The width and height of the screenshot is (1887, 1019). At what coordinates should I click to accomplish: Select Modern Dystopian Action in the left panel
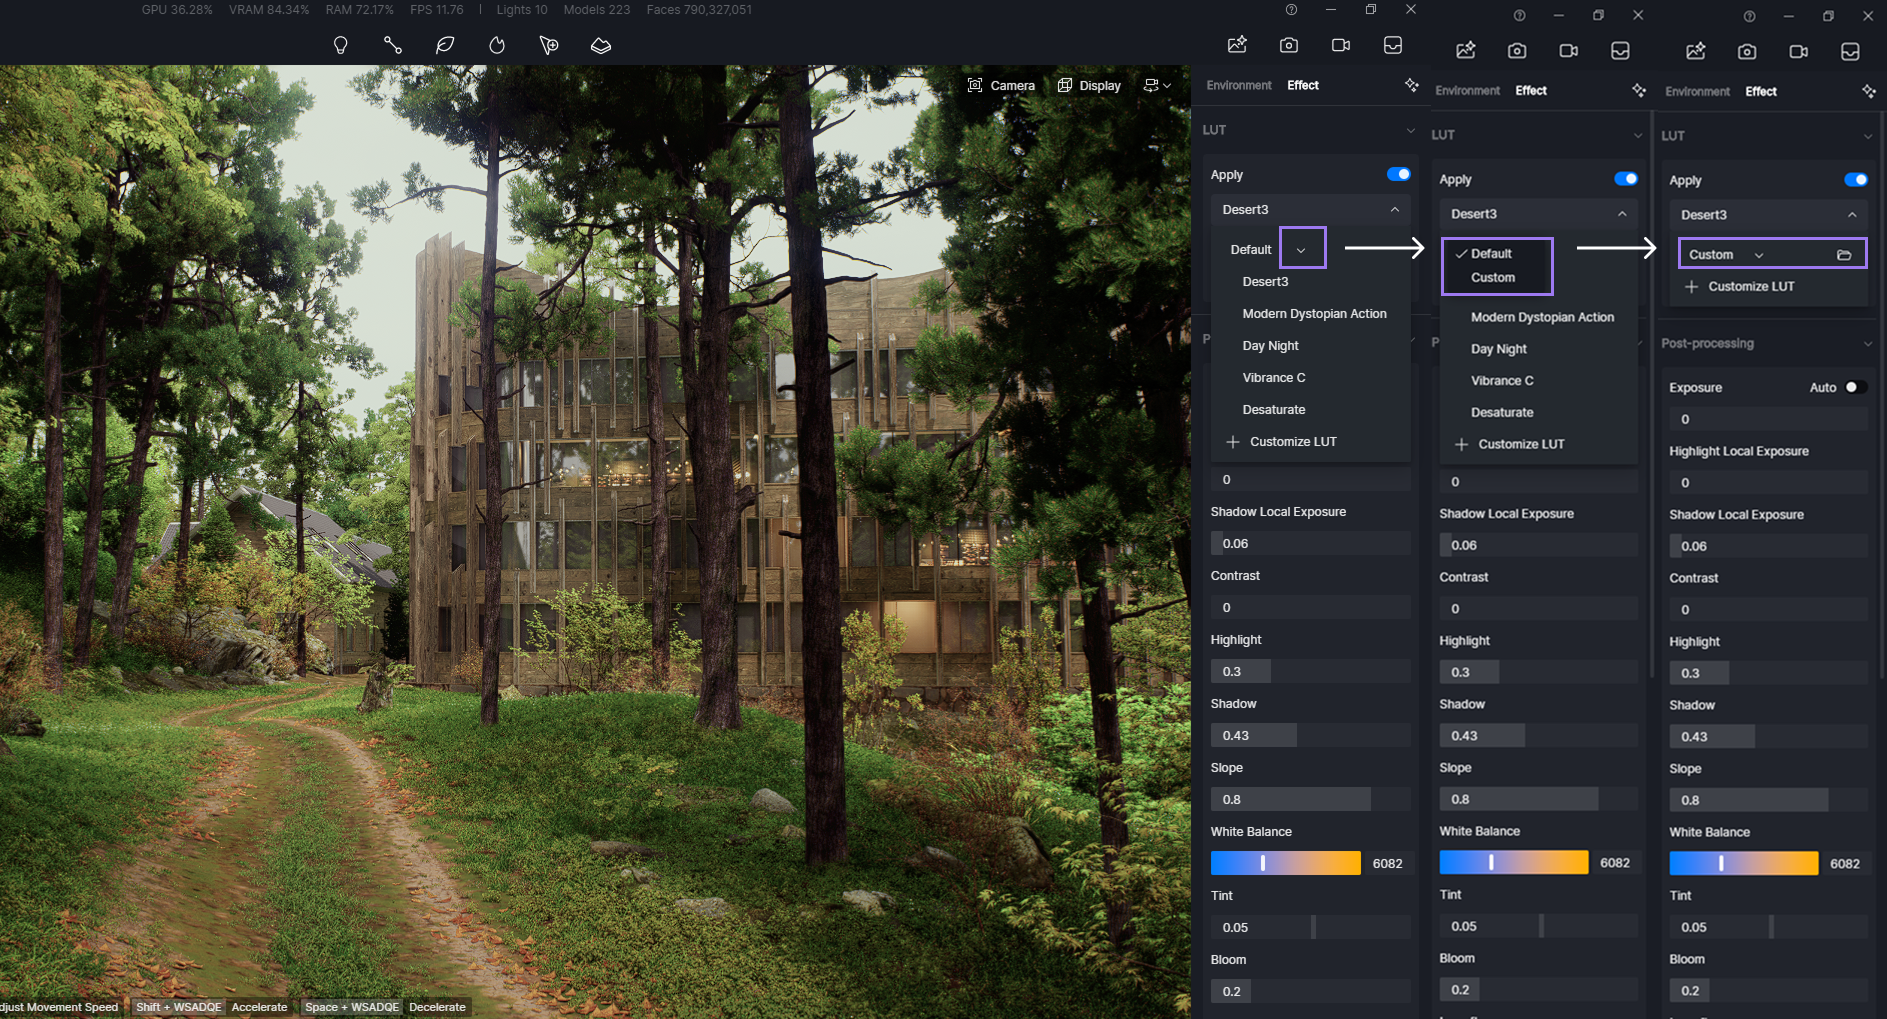click(x=1314, y=314)
